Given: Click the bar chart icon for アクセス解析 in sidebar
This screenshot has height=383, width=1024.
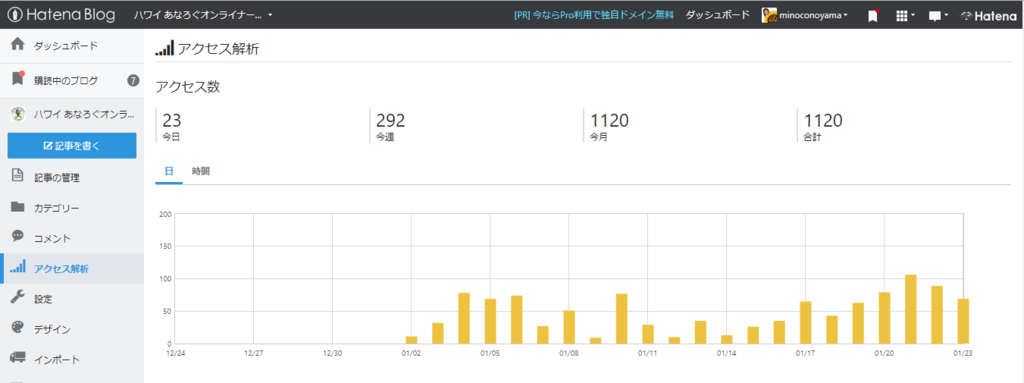Looking at the screenshot, I should point(18,267).
